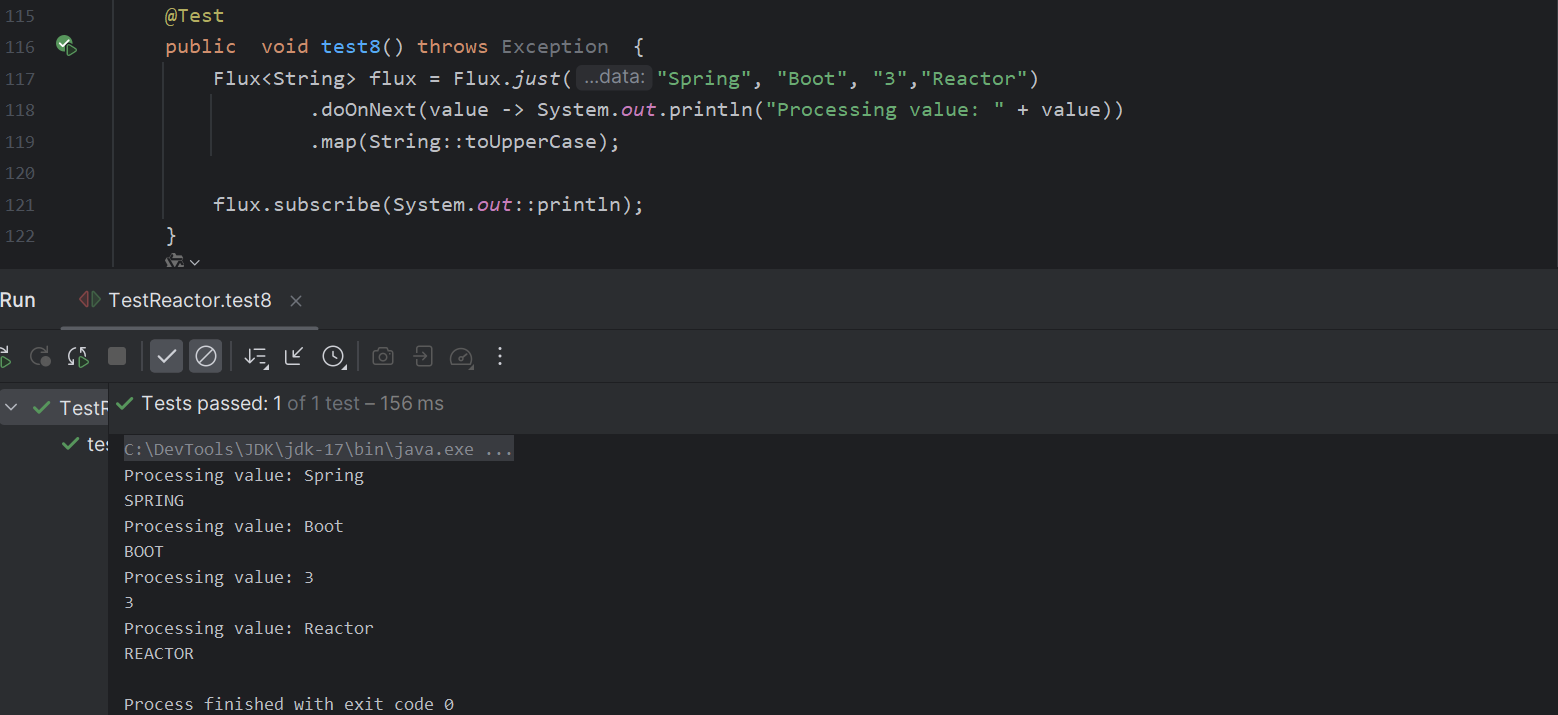
Task: Click the '...data:' parameter hint
Action: coord(614,78)
